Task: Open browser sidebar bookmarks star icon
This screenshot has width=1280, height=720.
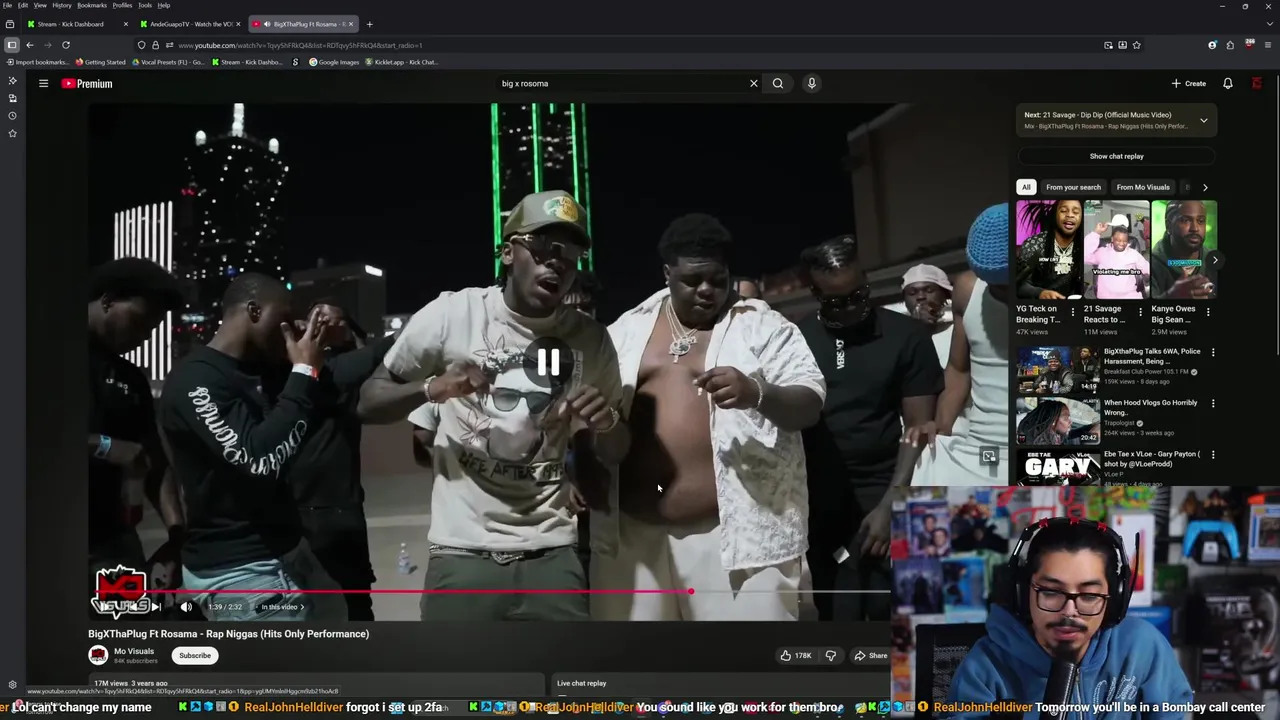Action: click(12, 133)
